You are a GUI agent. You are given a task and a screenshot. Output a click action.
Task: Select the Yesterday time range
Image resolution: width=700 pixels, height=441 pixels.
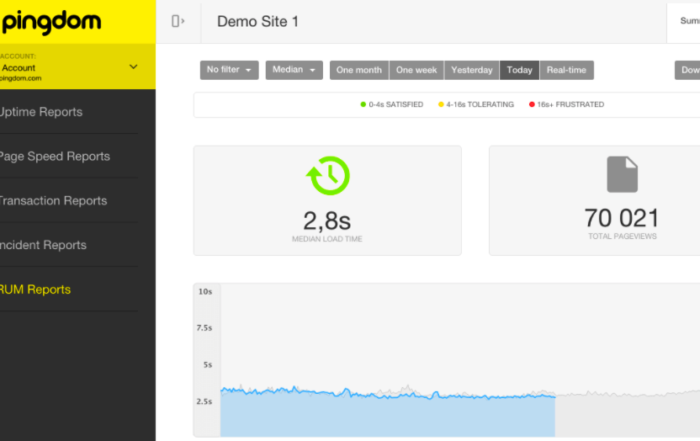472,70
